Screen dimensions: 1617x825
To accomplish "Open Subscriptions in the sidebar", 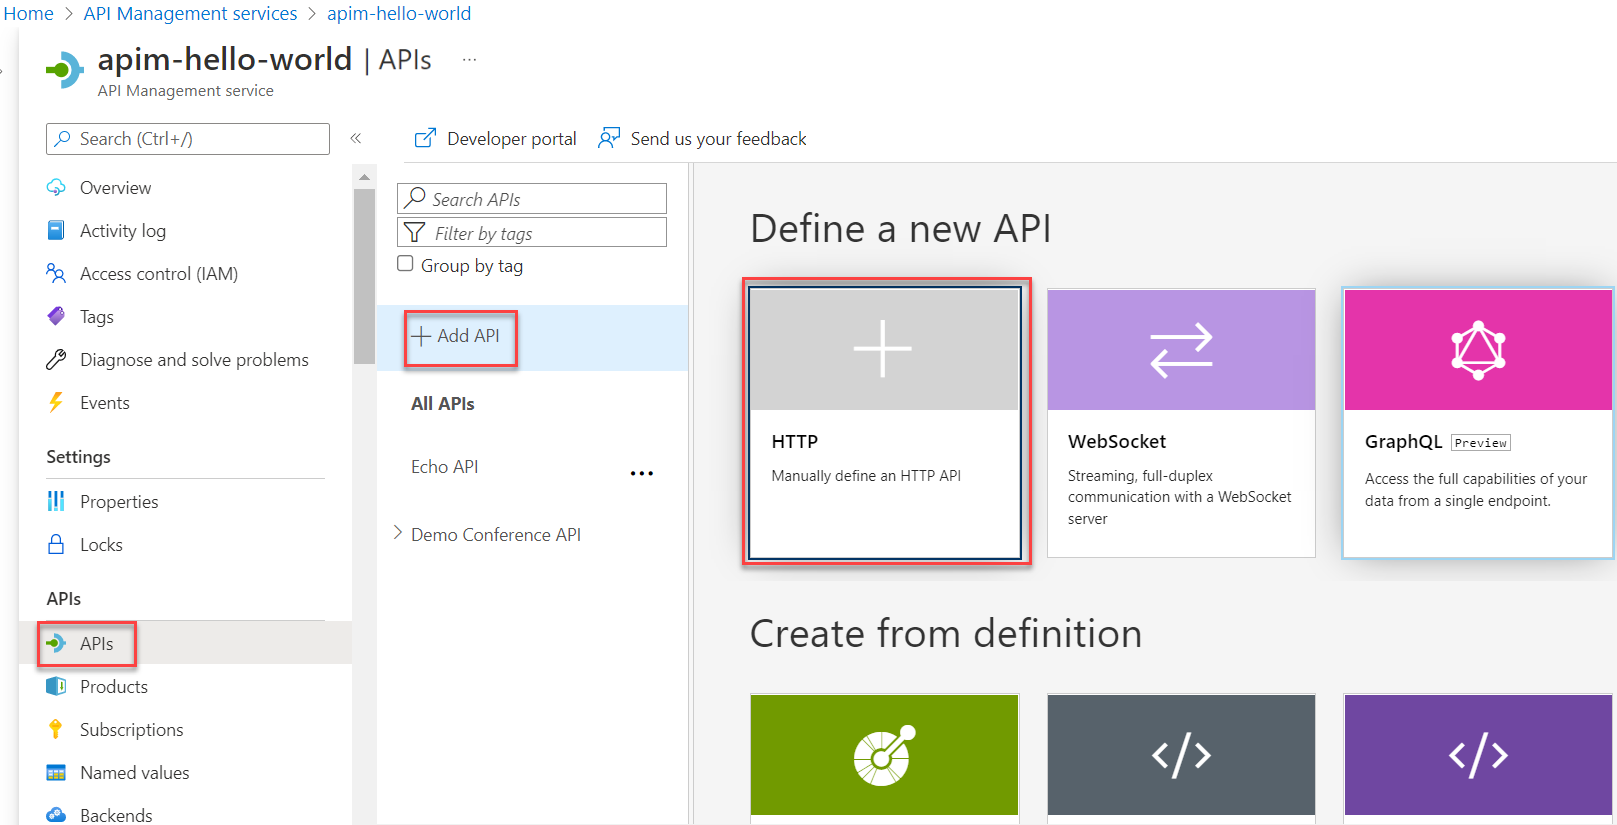I will [x=132, y=730].
